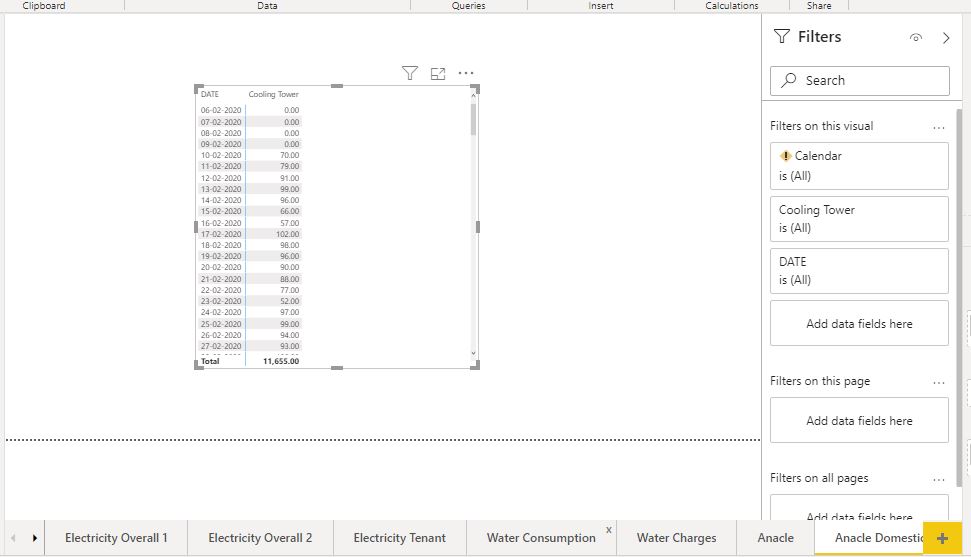Open the Water Charges page tab

676,538
